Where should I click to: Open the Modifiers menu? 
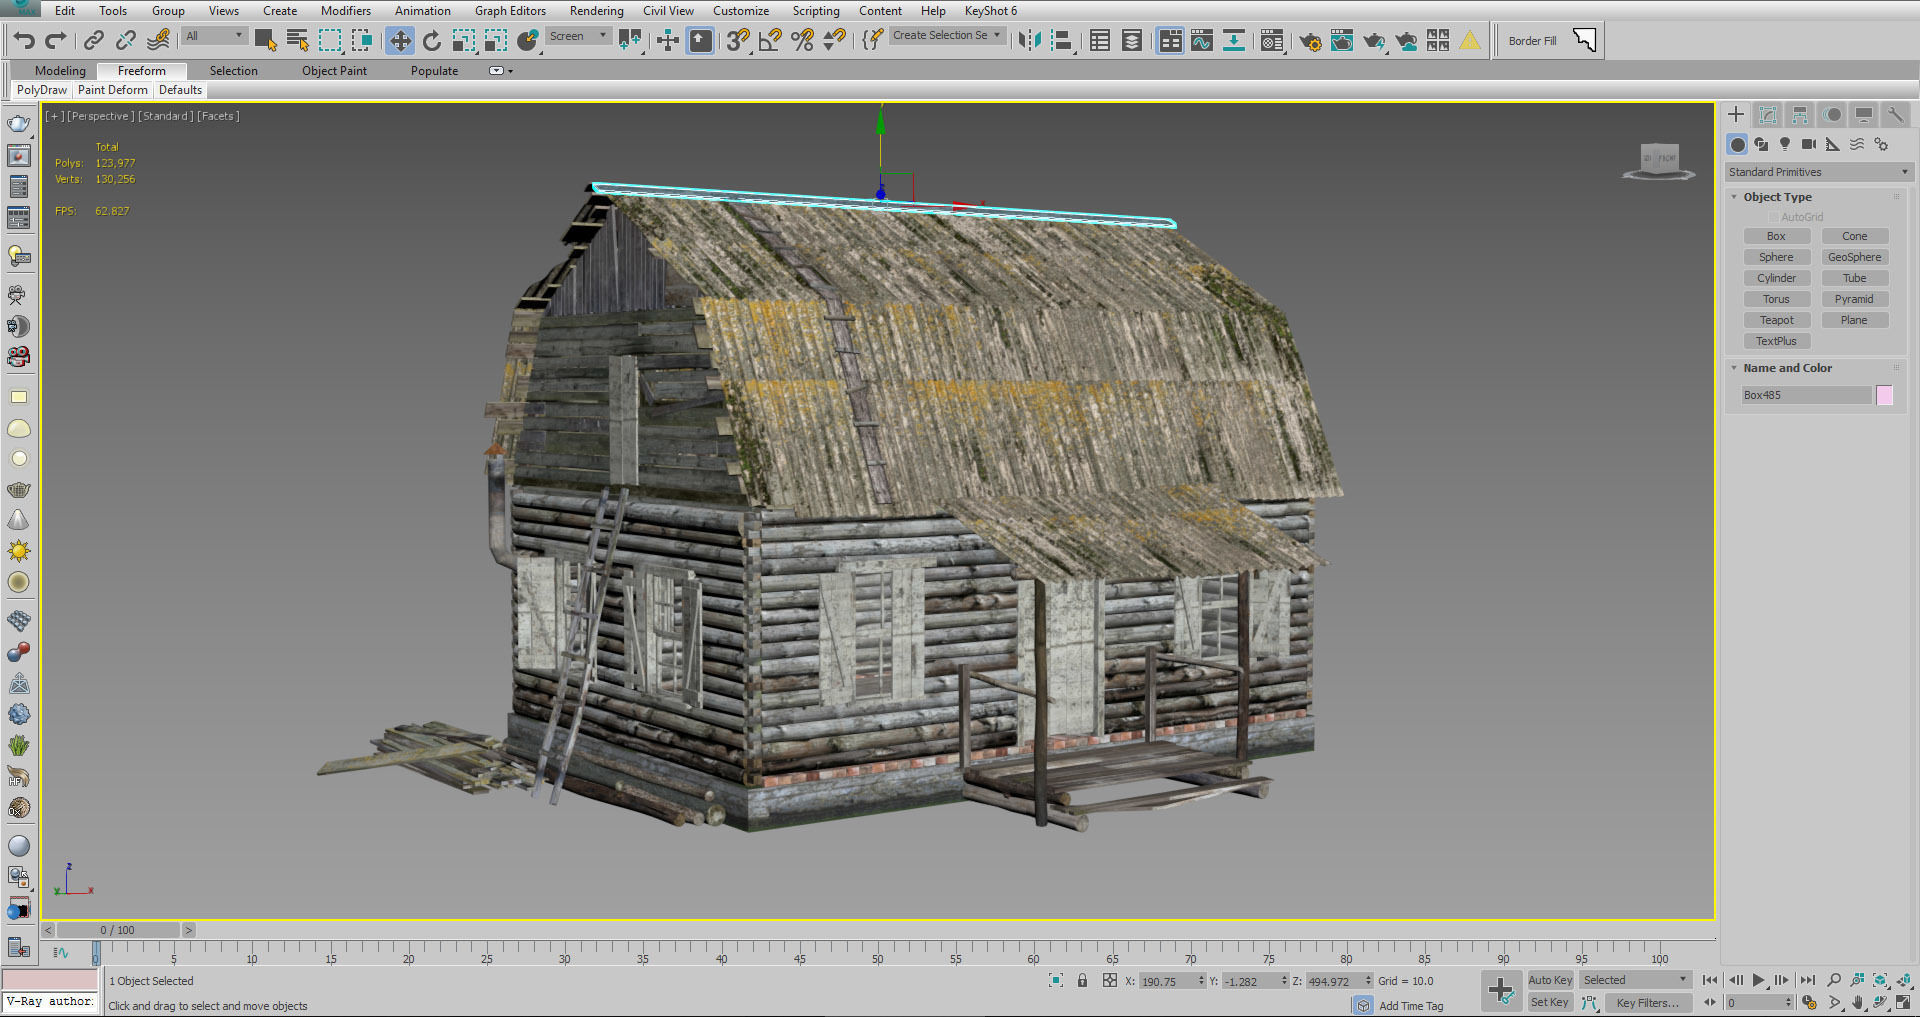point(346,11)
